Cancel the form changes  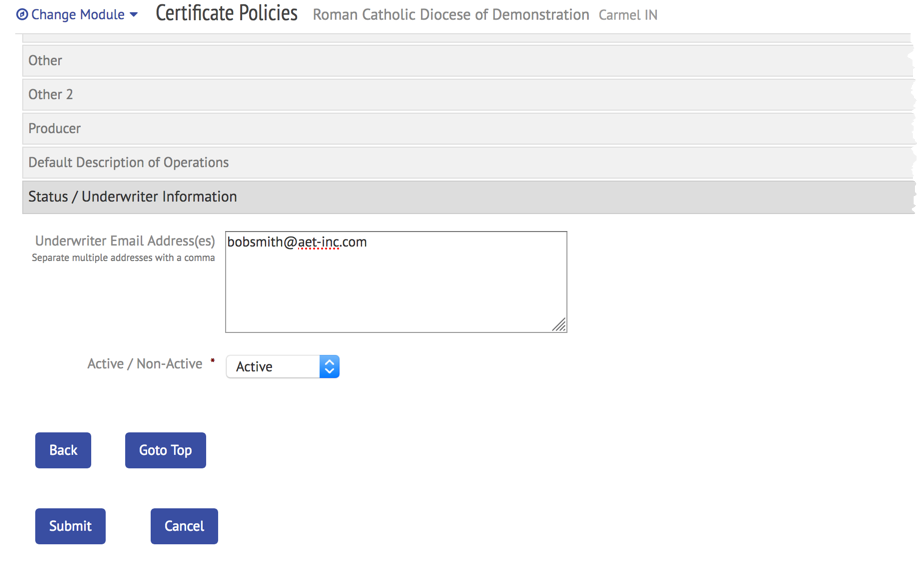tap(184, 526)
